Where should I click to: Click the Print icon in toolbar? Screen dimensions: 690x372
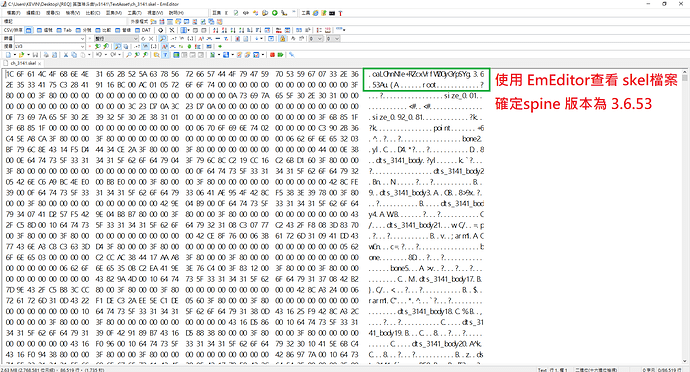(x=46, y=55)
